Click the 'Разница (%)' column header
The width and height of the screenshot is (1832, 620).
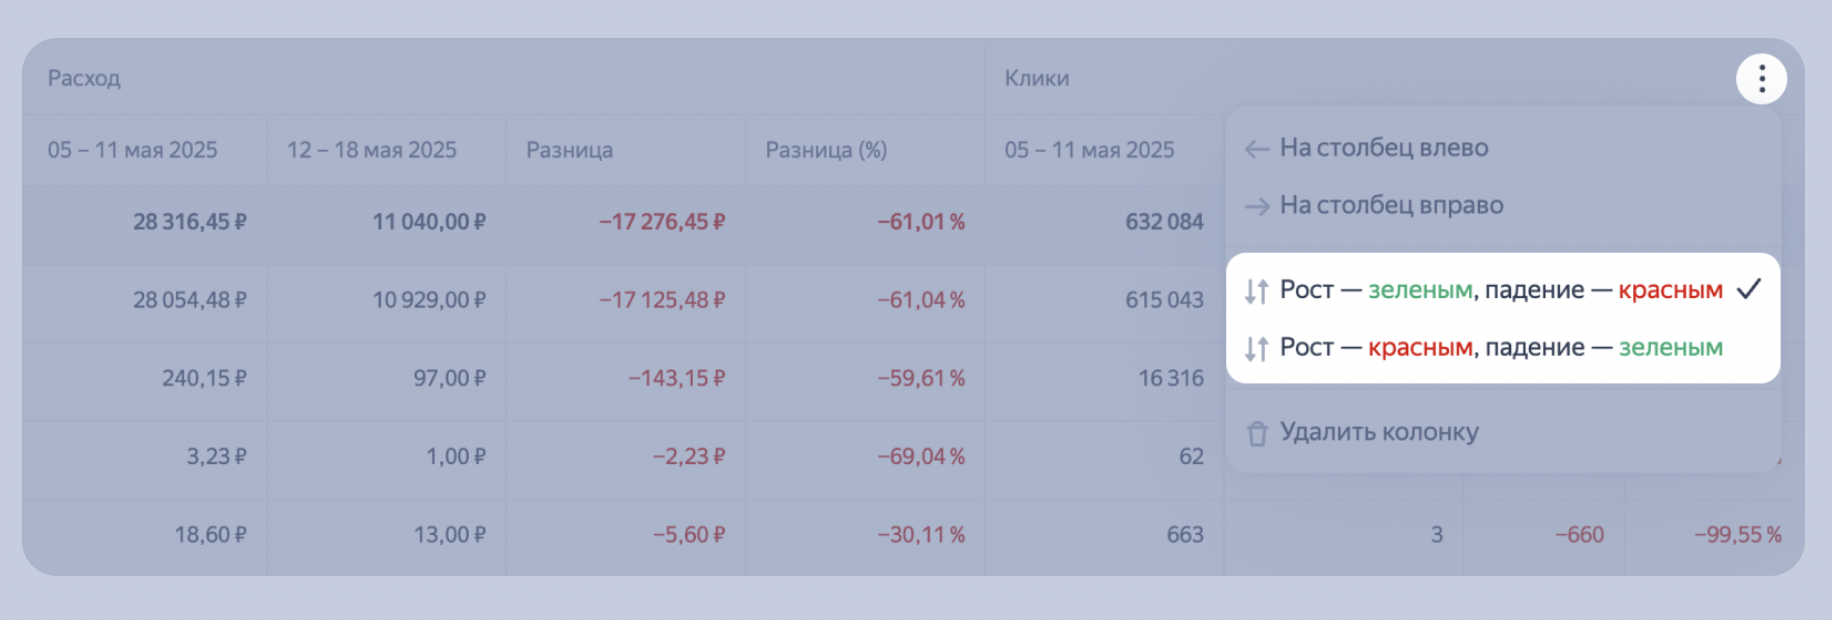coord(826,150)
